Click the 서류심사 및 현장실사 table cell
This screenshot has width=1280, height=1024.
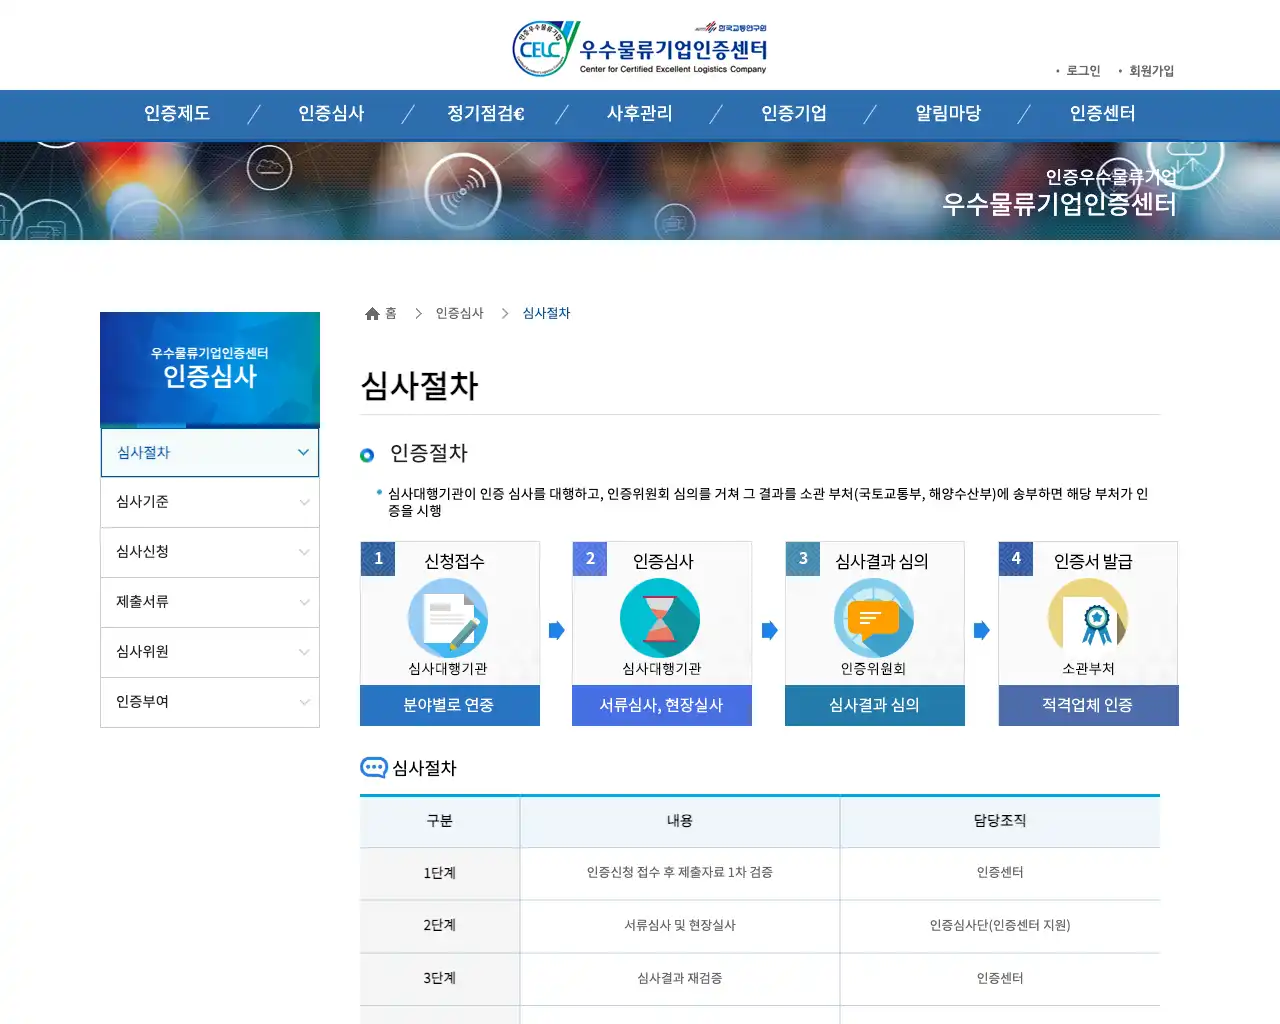coord(680,926)
